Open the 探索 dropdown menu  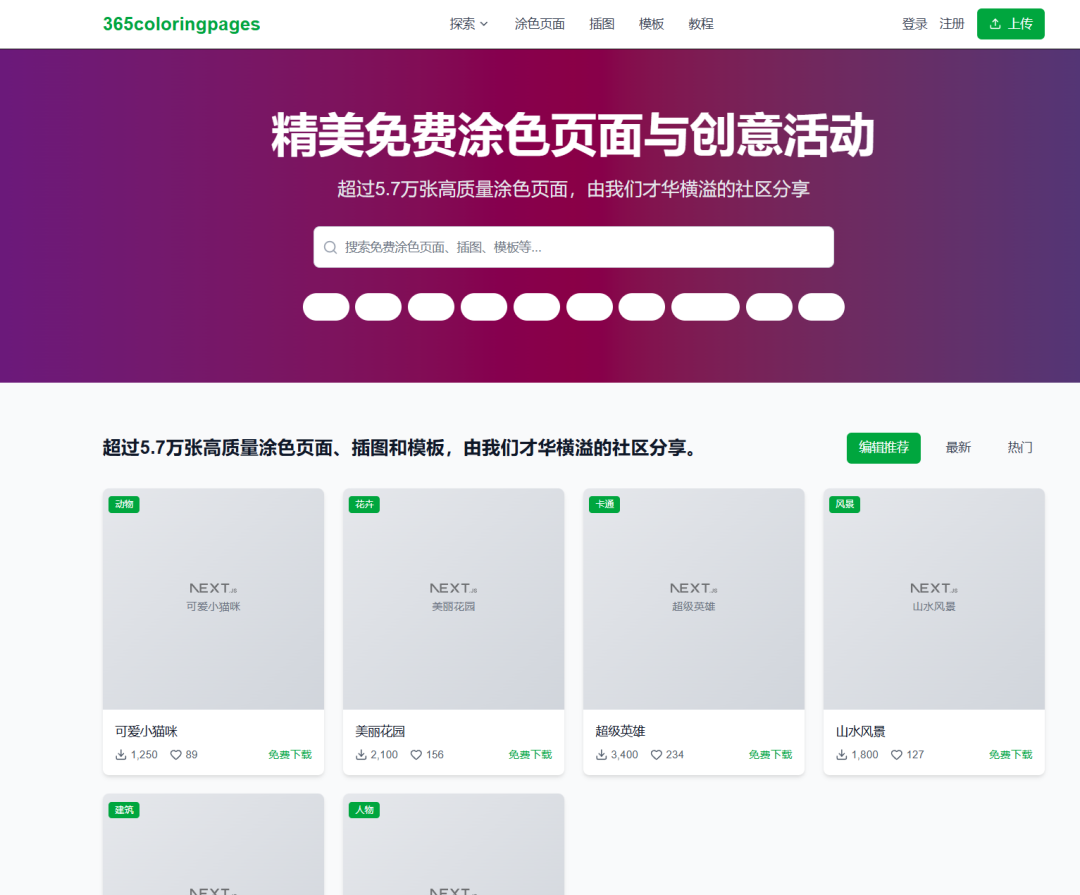click(x=467, y=24)
